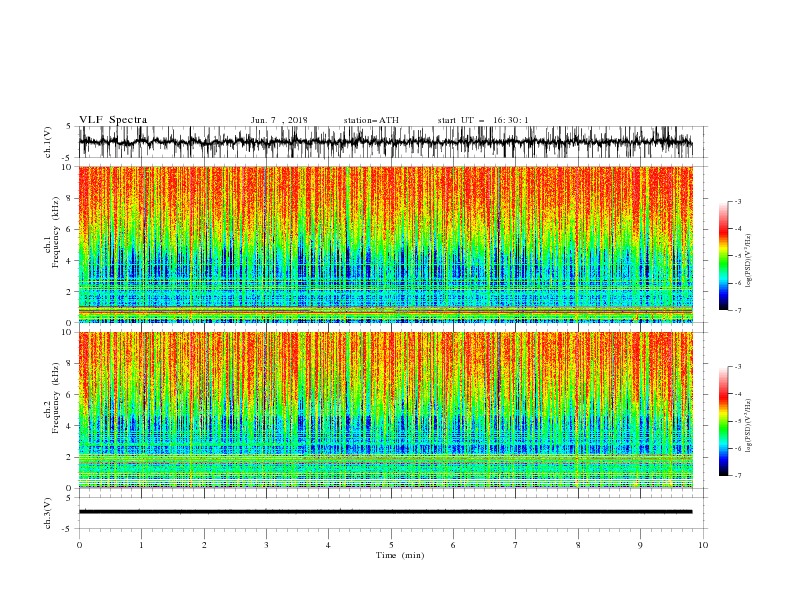Image resolution: width=792 pixels, height=612 pixels.
Task: Click the time-axis tick label "10" at bottom right
Action: point(703,545)
